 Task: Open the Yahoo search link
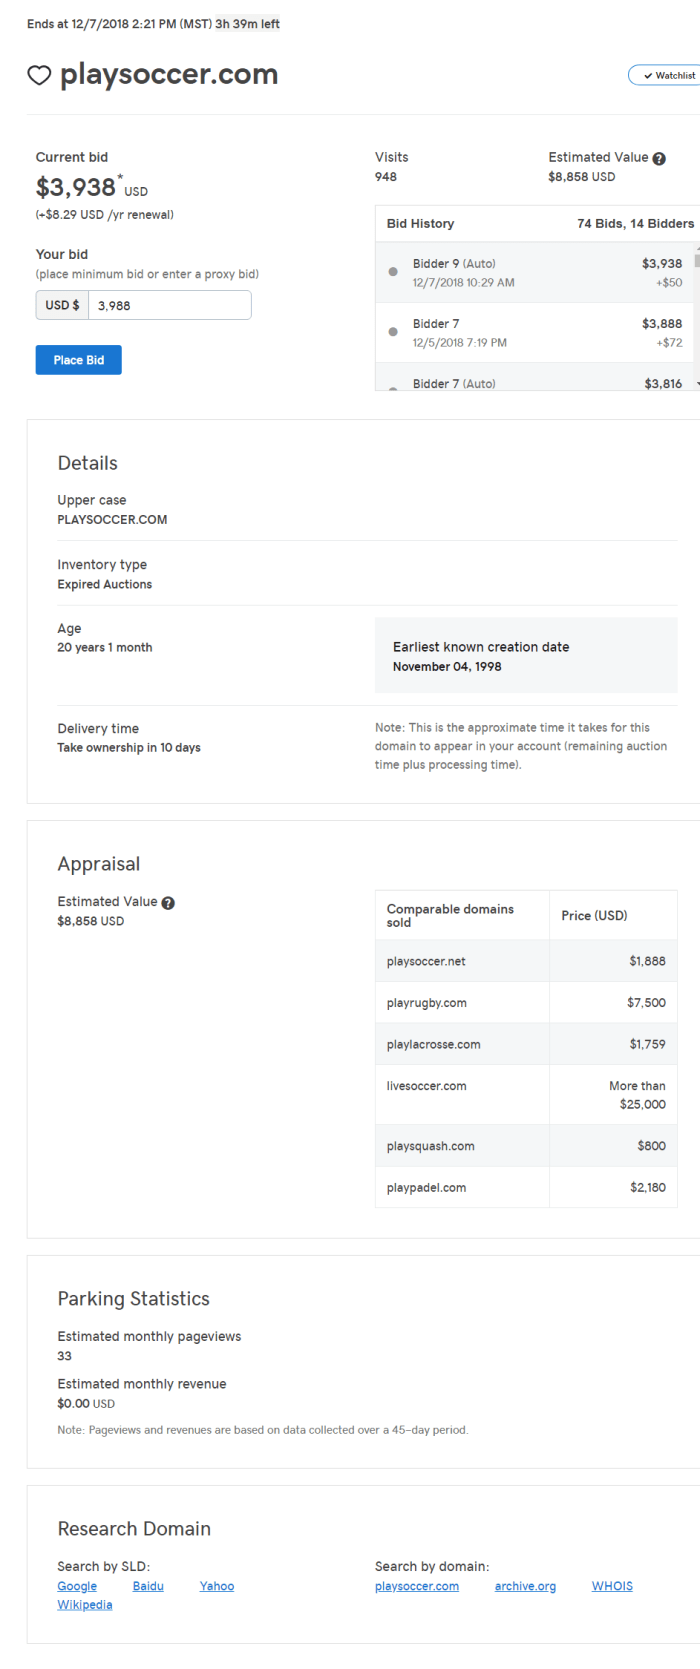[x=217, y=1586]
